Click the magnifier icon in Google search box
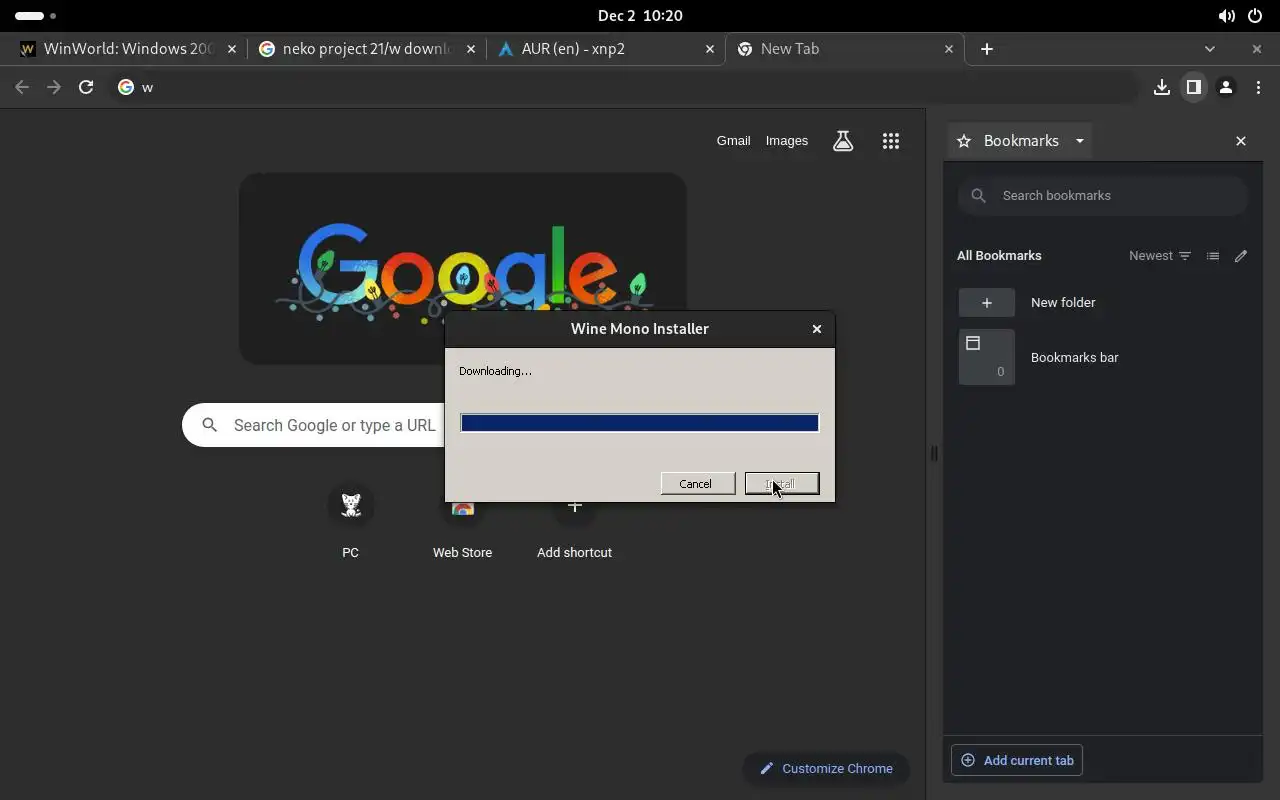 click(x=210, y=425)
